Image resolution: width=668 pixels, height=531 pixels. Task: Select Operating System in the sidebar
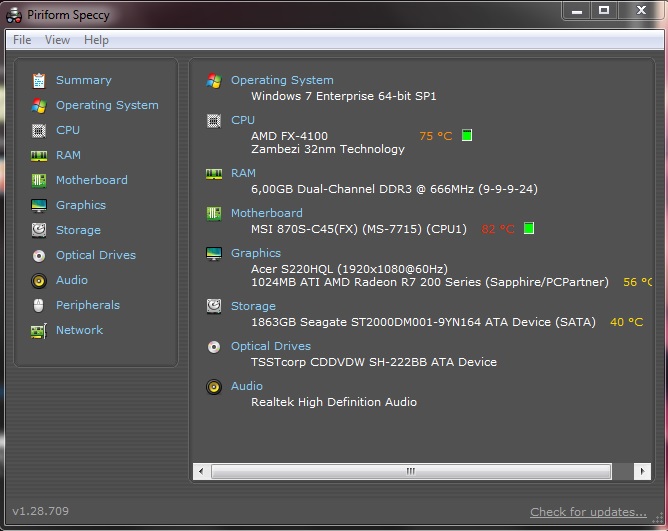(107, 105)
